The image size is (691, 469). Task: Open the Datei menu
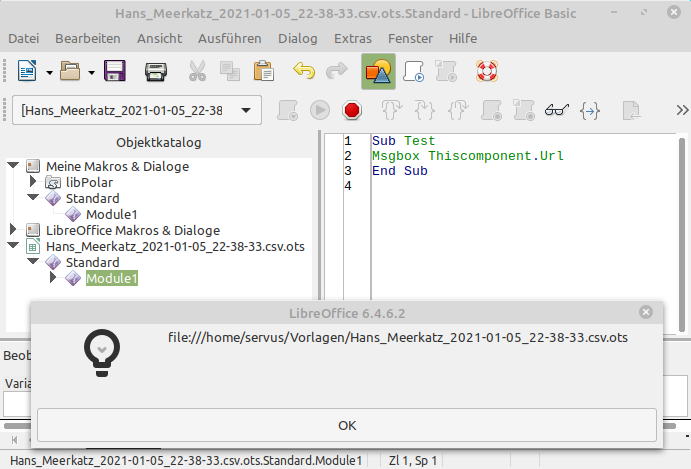[x=24, y=38]
